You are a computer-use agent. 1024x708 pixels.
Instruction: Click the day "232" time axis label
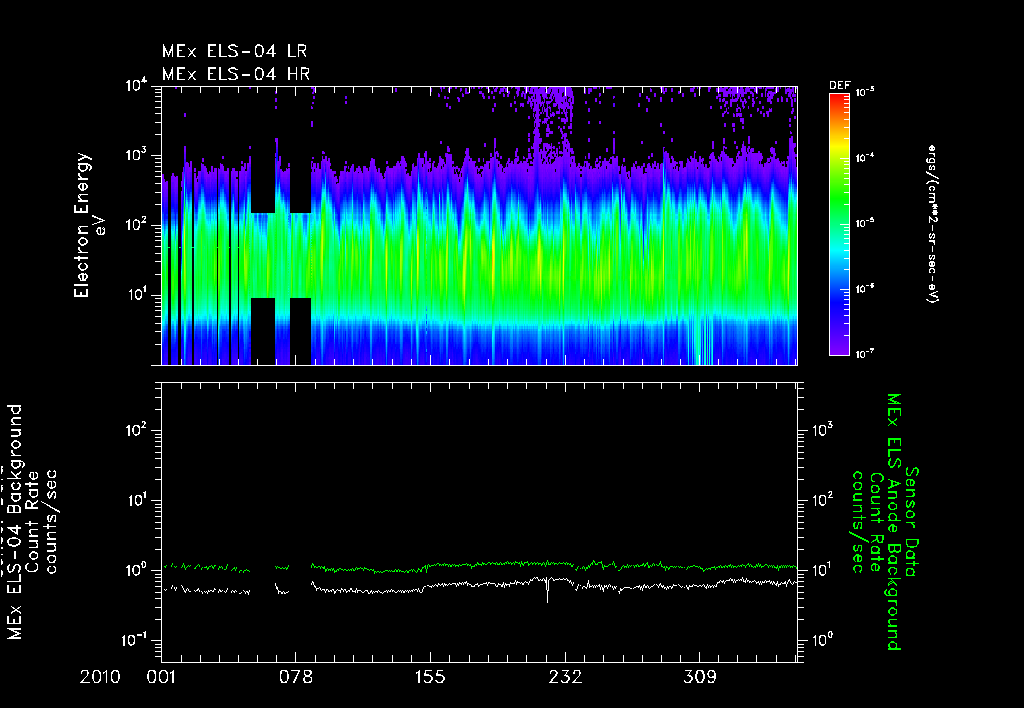pos(565,677)
